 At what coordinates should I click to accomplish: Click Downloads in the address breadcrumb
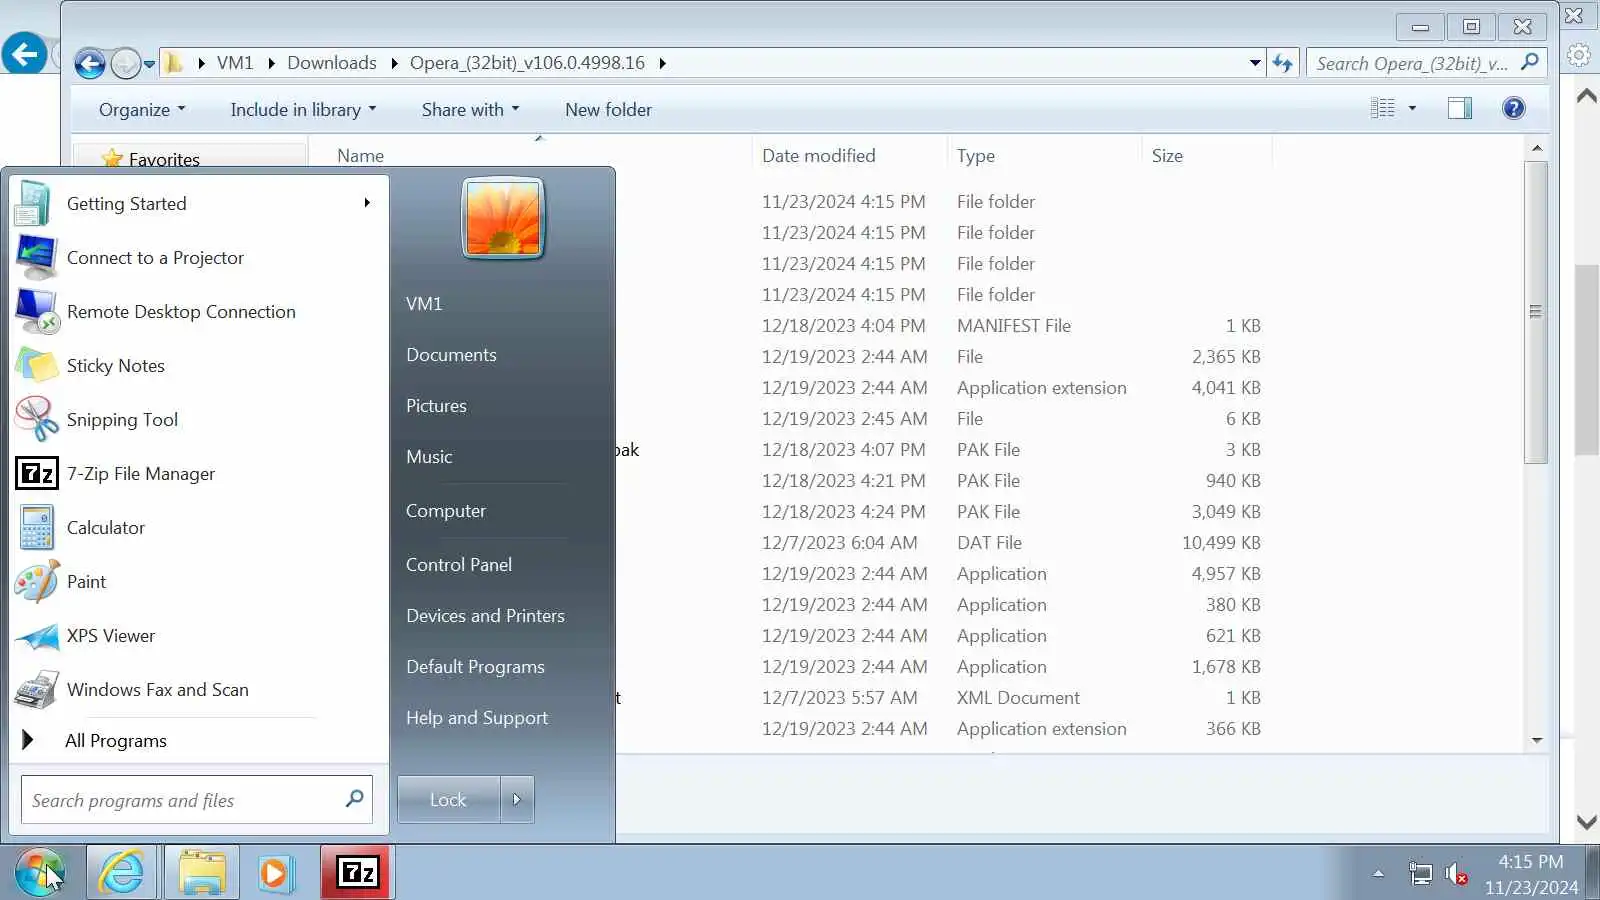pos(332,63)
